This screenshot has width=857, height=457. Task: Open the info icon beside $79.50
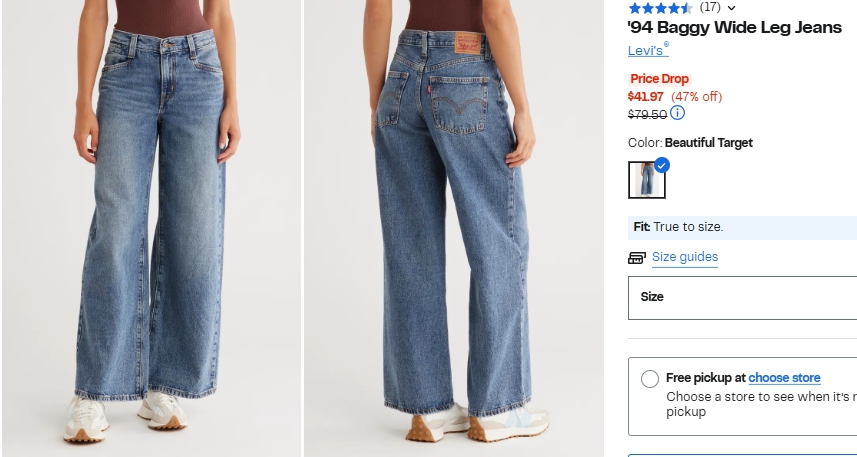pyautogui.click(x=677, y=113)
